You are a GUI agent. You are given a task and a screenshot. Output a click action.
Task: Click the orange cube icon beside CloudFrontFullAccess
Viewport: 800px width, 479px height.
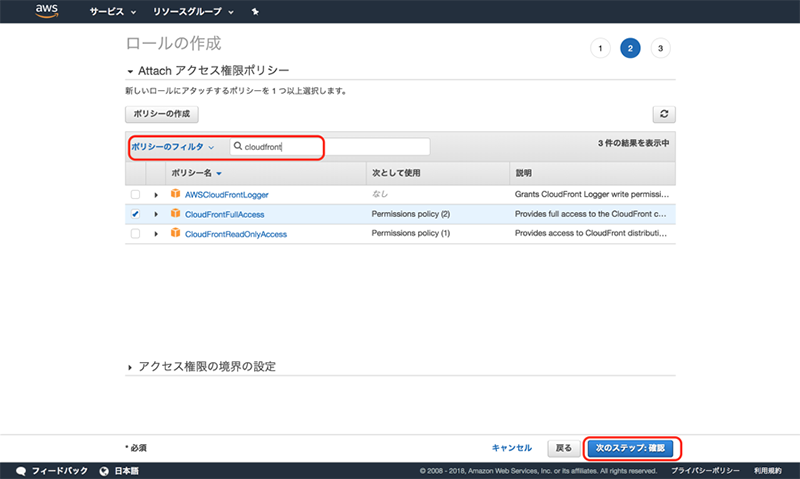tap(174, 214)
